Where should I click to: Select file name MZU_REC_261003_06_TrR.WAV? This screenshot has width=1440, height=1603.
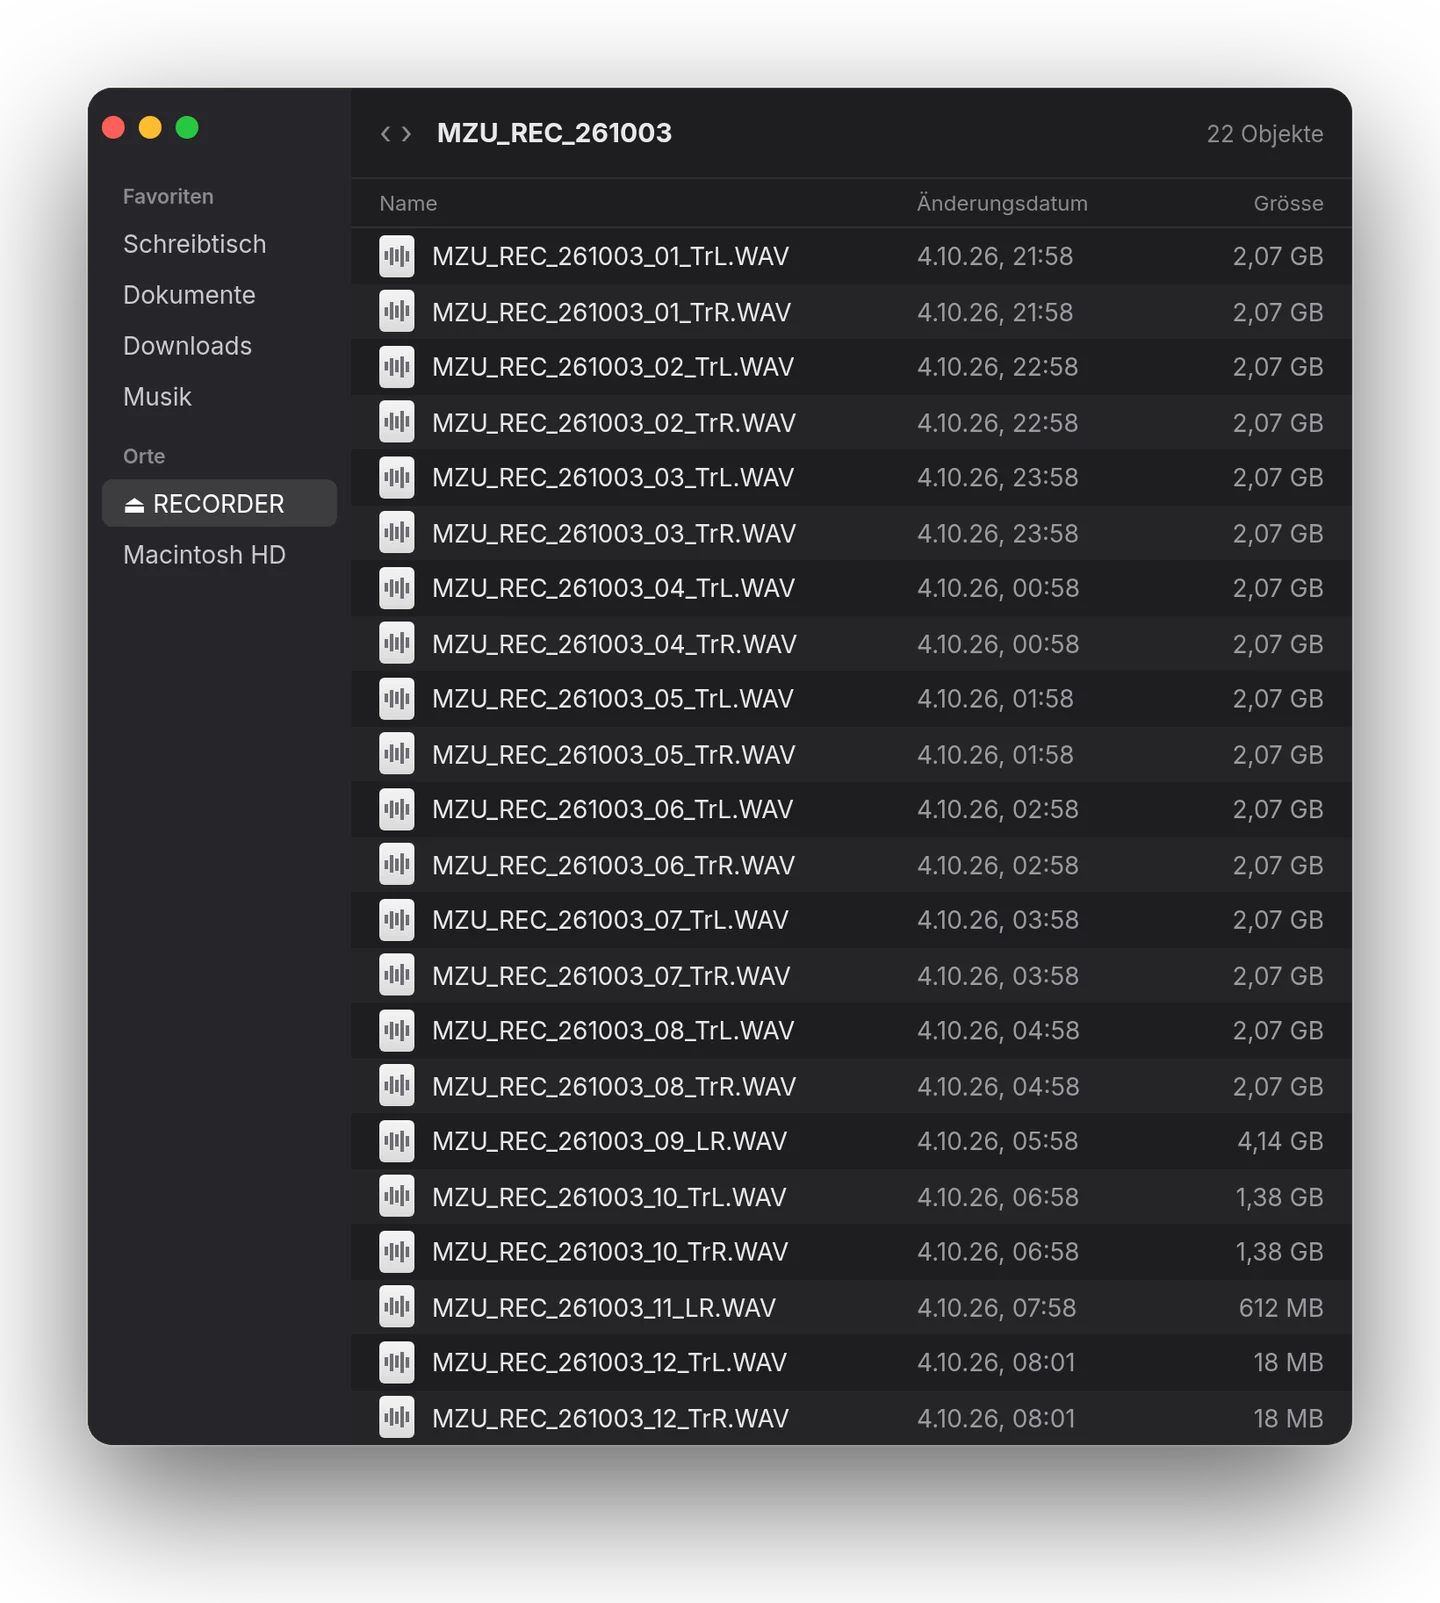click(613, 865)
